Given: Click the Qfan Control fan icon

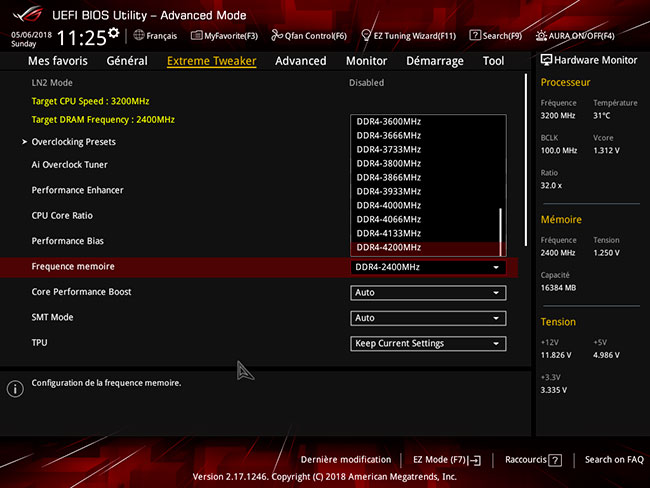Looking at the screenshot, I should pyautogui.click(x=277, y=35).
